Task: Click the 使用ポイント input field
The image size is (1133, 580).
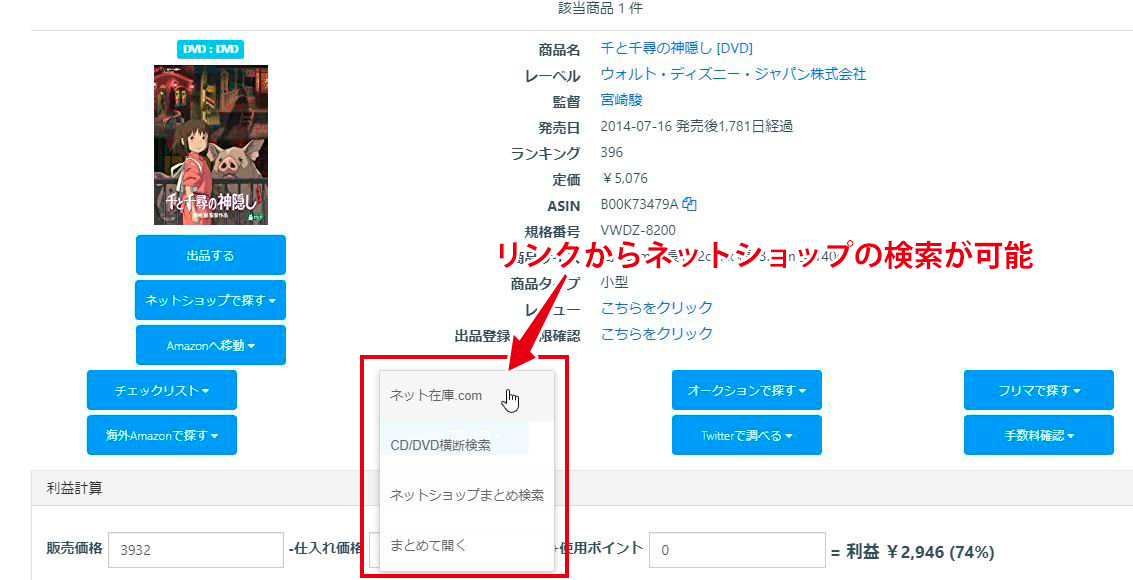Action: point(737,550)
